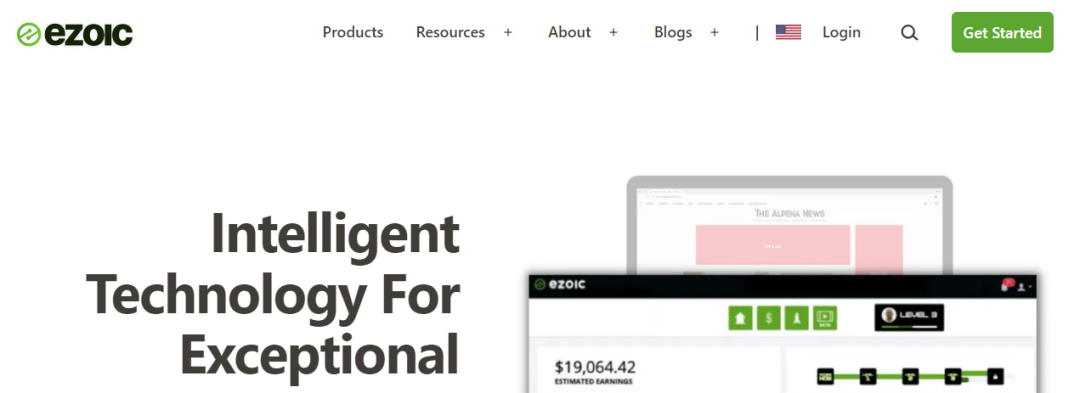Click the user profile icon in the dashboard
The image size is (1080, 393).
tap(1023, 286)
